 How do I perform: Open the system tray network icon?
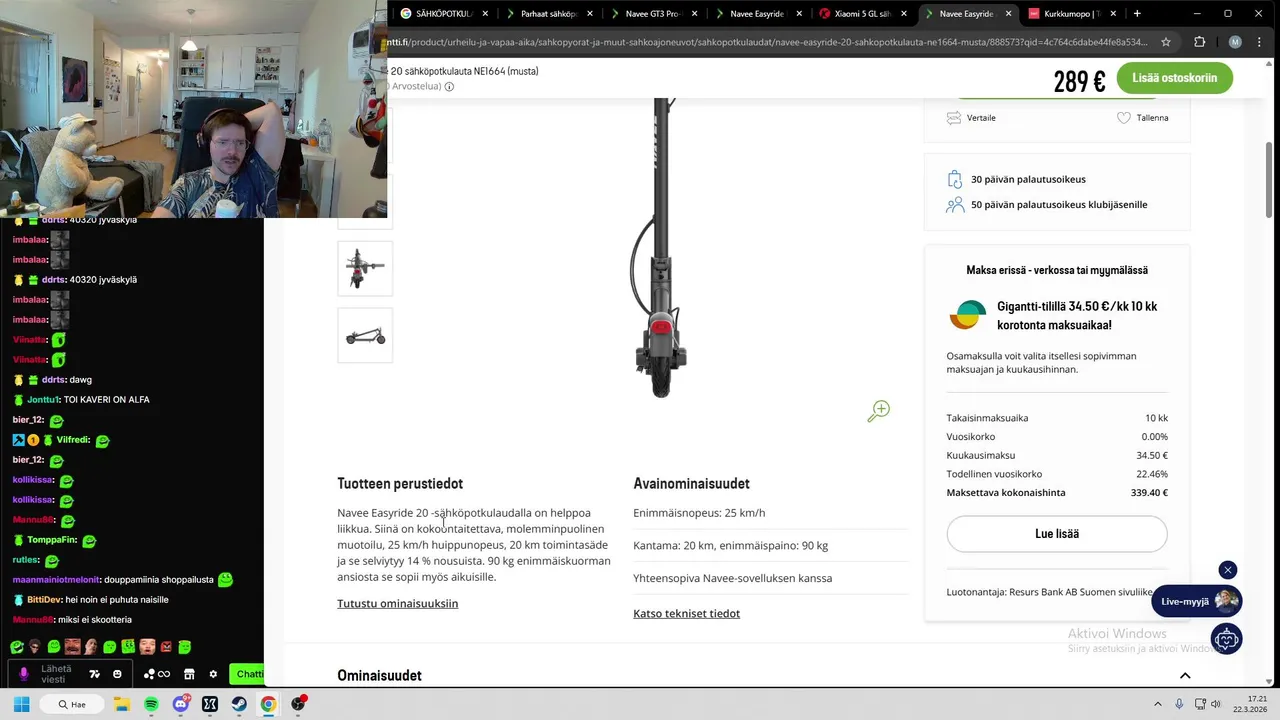(1198, 704)
